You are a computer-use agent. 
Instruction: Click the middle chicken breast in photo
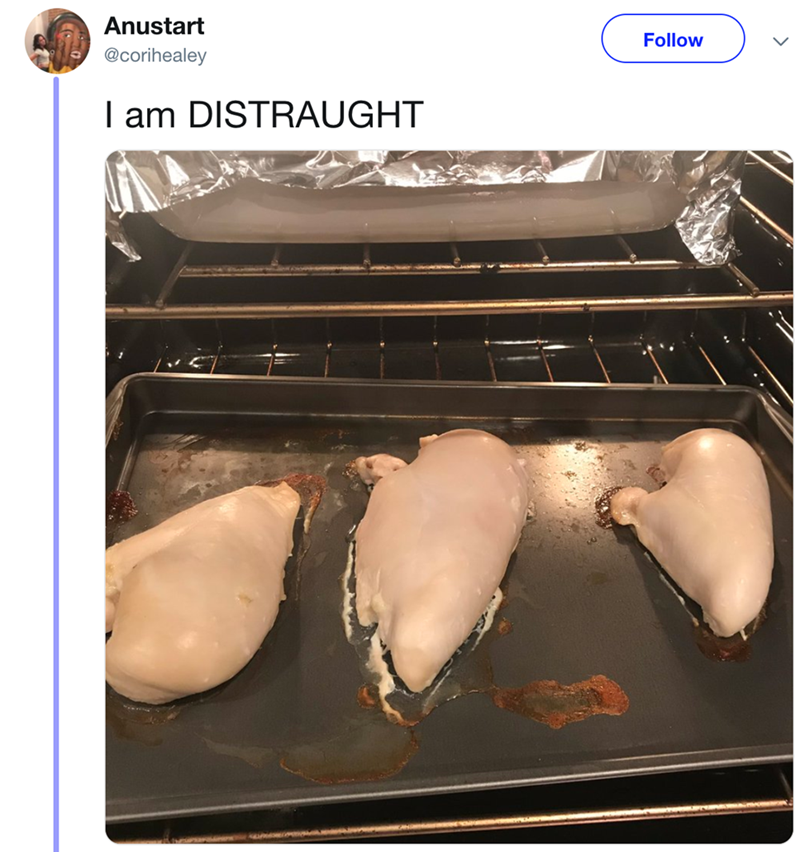click(440, 550)
